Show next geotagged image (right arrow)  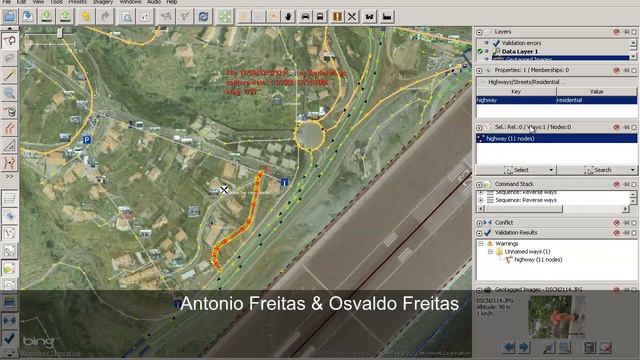point(524,347)
